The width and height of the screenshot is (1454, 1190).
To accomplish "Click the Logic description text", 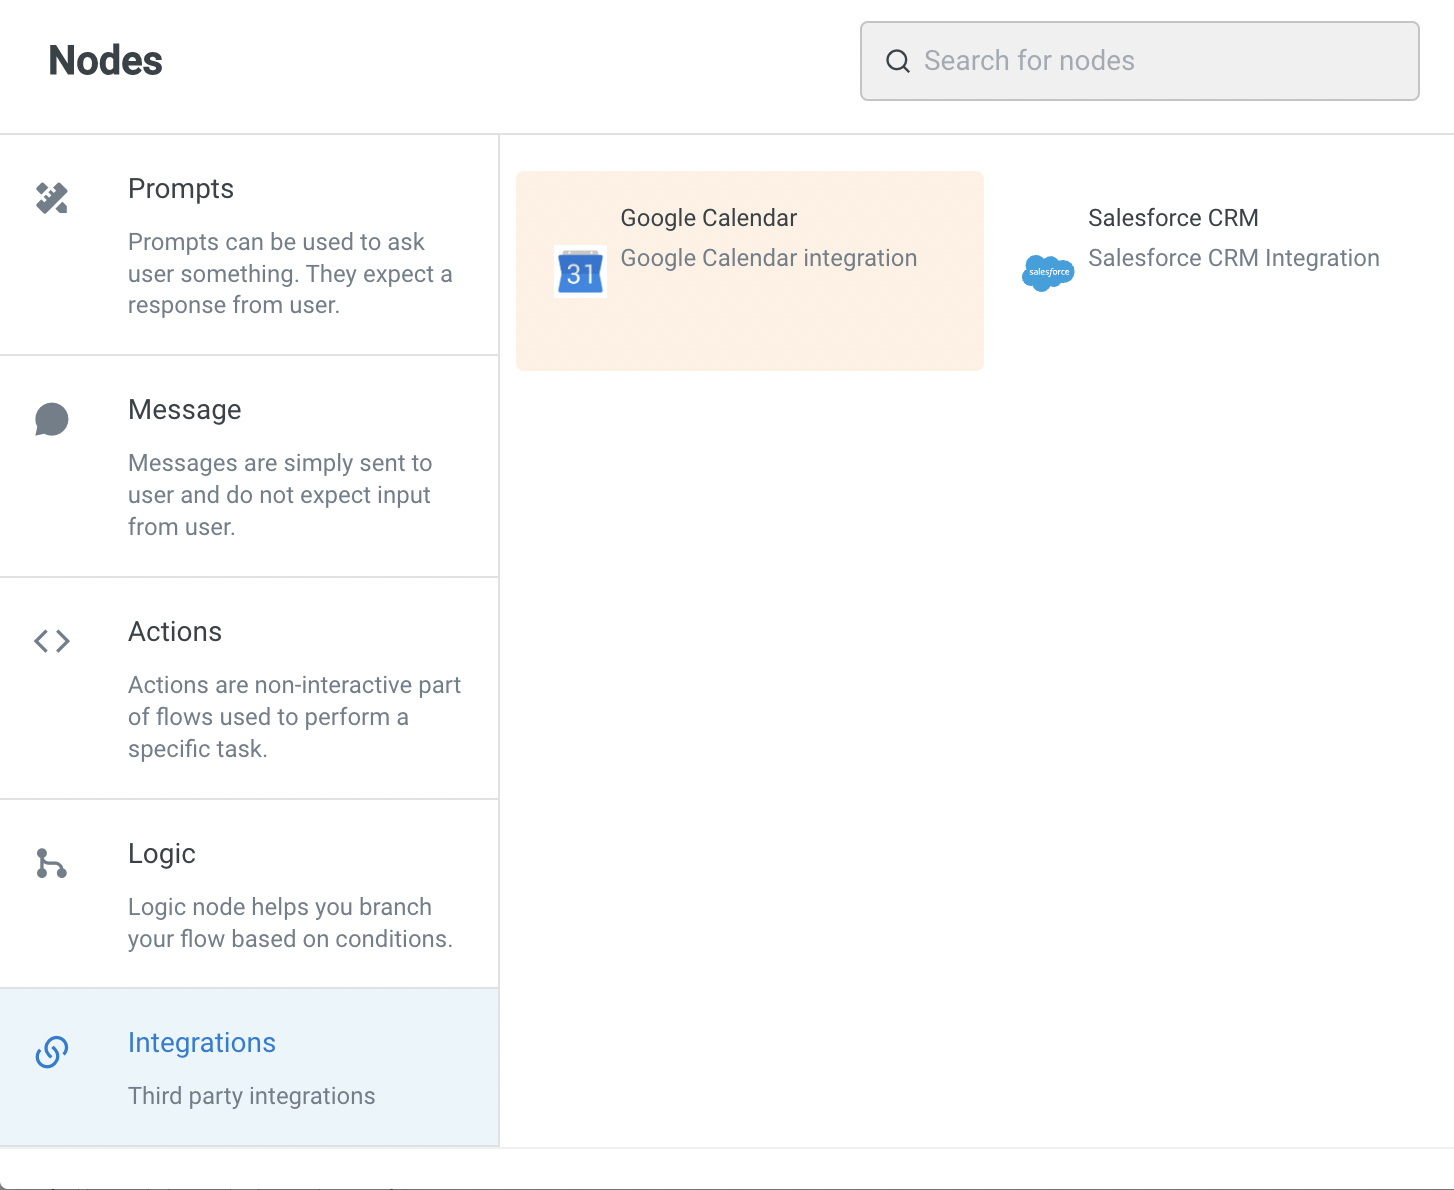I will click(x=290, y=923).
